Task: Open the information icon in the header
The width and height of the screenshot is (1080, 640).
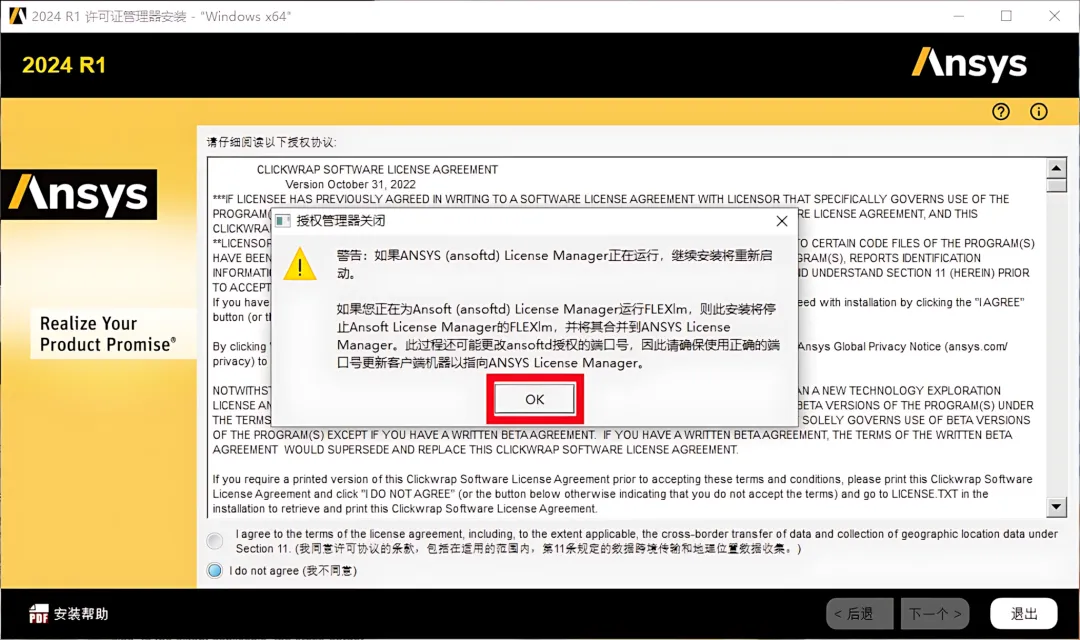Action: [x=1039, y=112]
